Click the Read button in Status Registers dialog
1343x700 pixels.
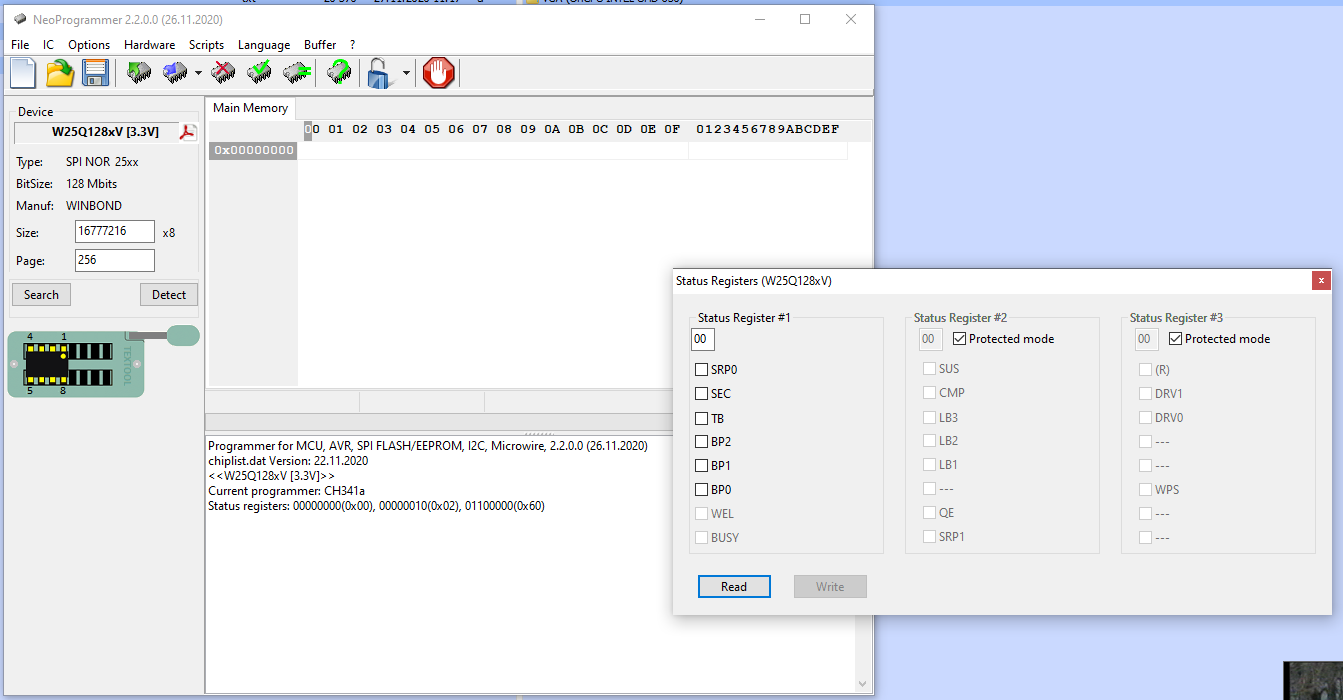click(x=734, y=587)
